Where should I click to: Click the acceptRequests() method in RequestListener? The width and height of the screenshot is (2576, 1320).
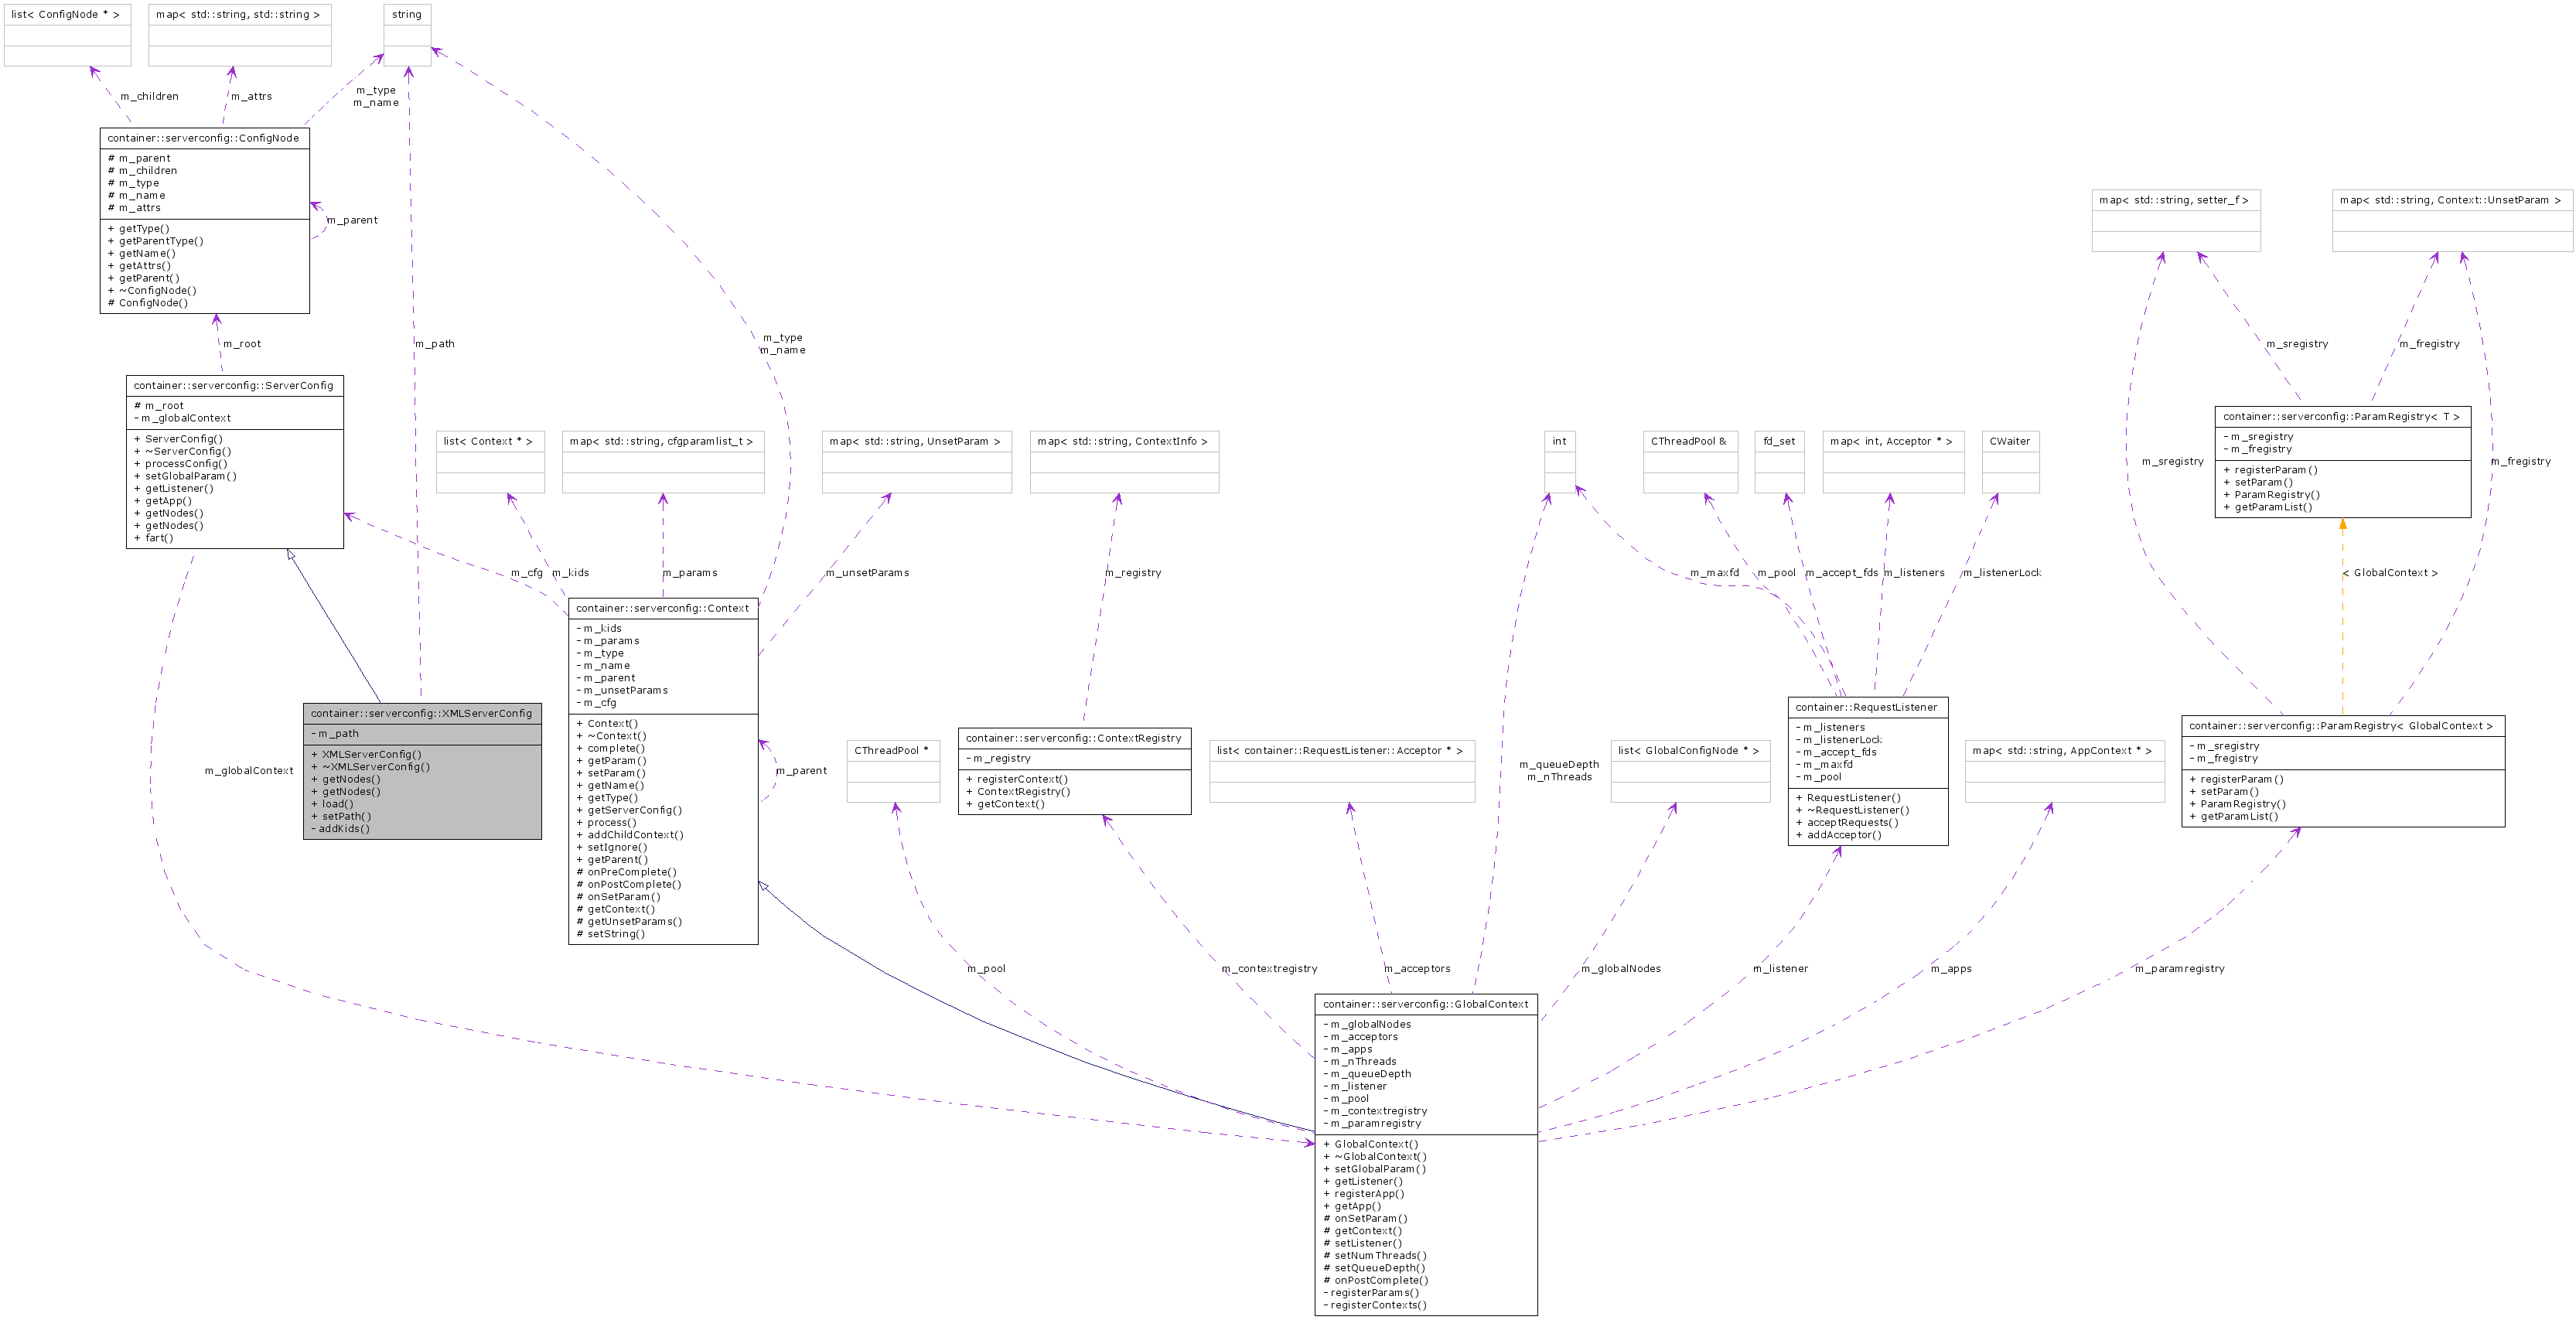tap(1847, 823)
